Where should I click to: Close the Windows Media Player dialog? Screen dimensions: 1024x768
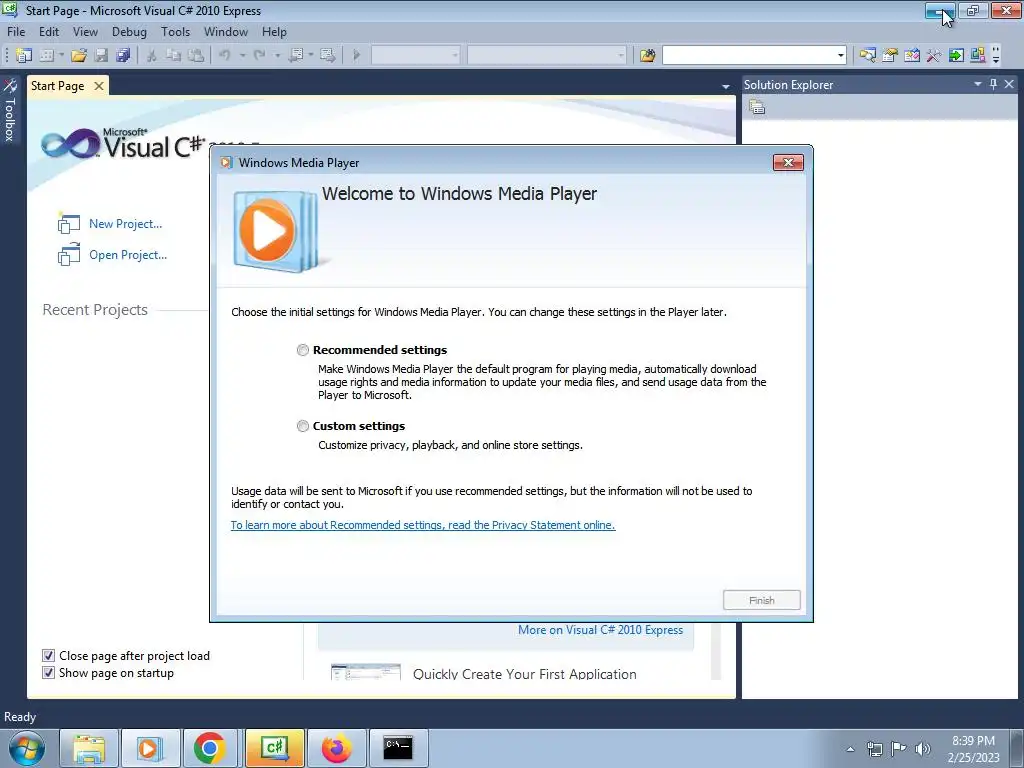788,163
